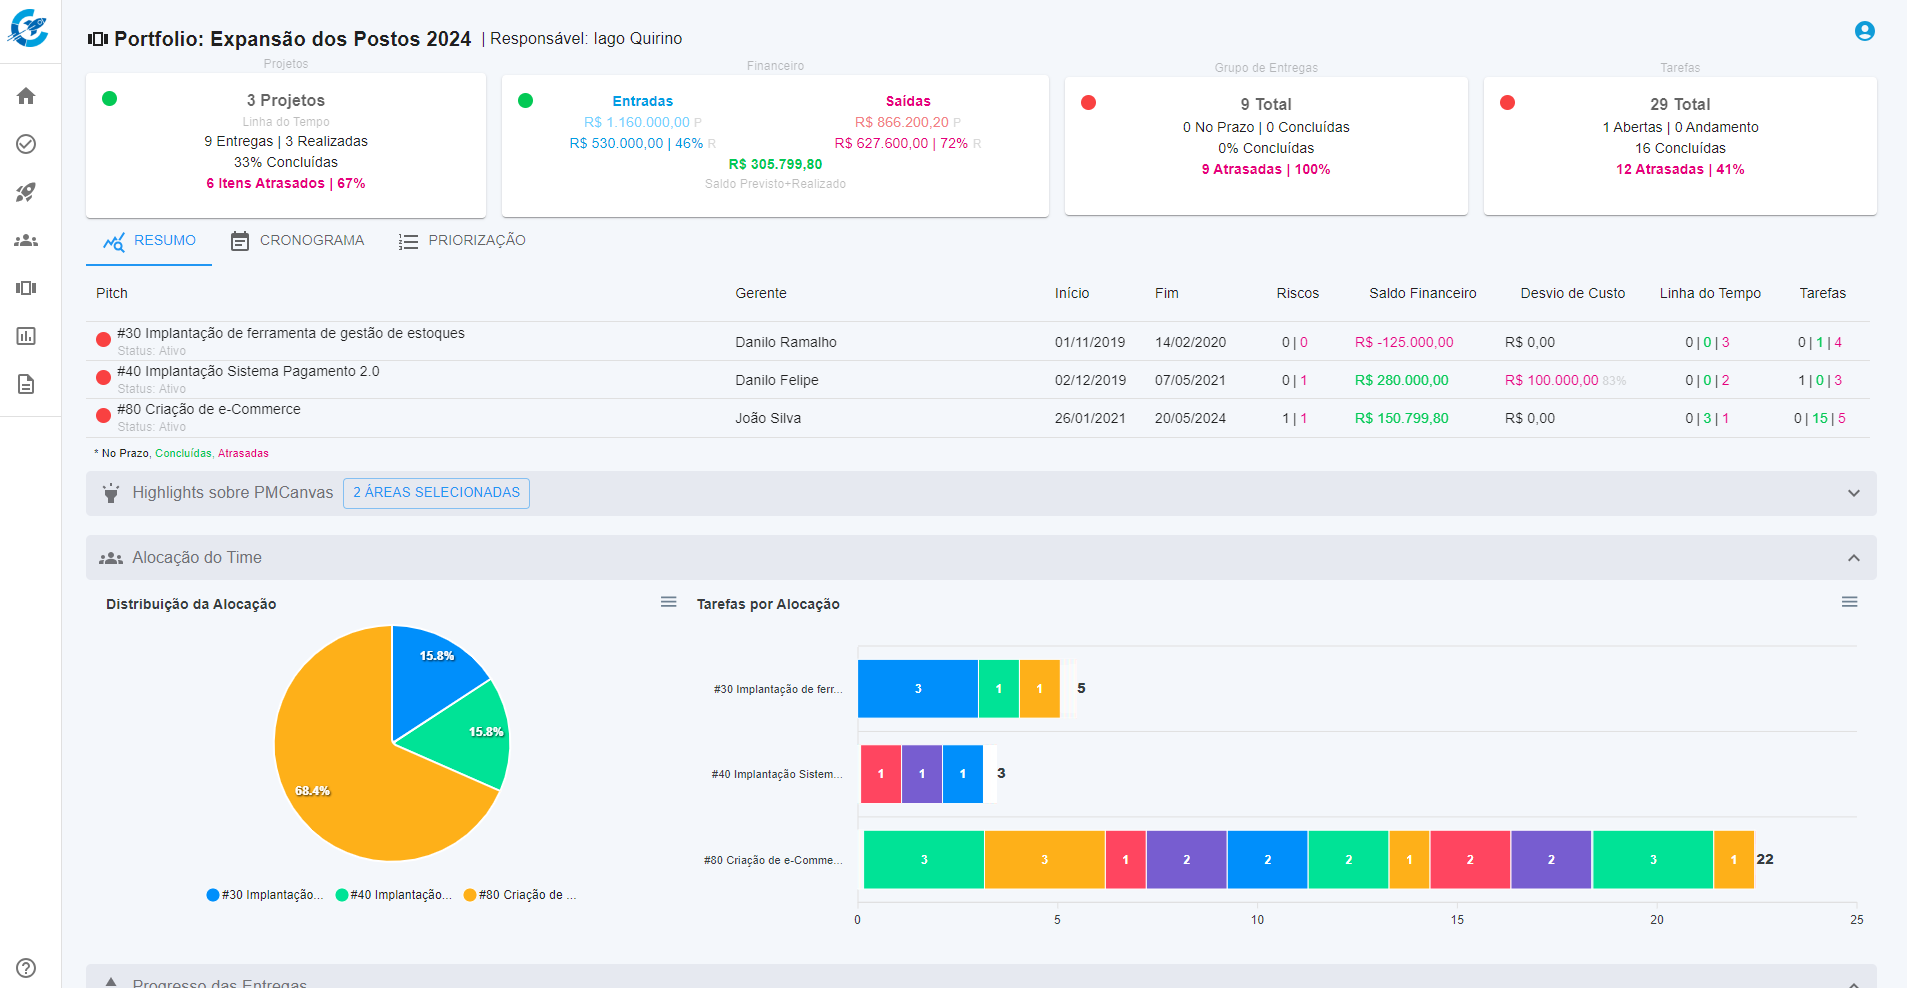Open the rocket projects icon in sidebar
Screen dimensions: 1907x988
(x=26, y=192)
